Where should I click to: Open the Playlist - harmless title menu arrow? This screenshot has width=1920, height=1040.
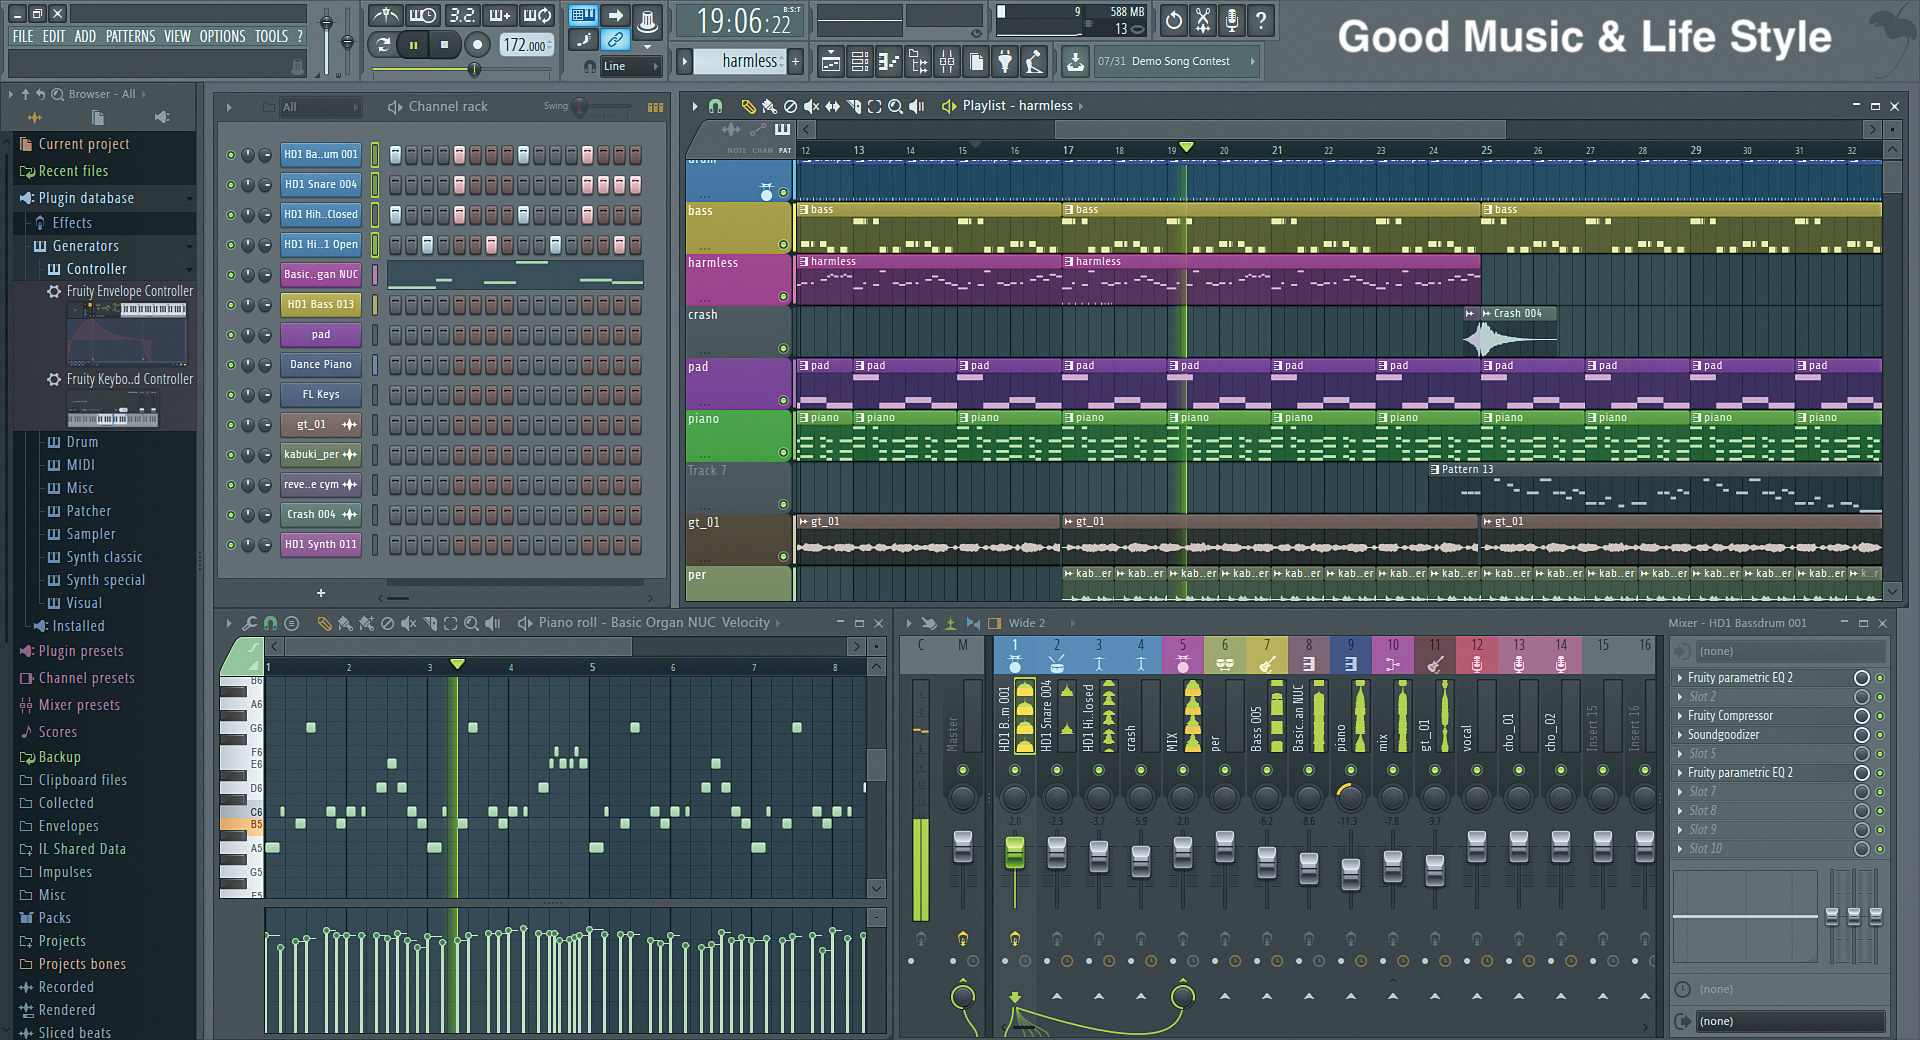point(1081,106)
